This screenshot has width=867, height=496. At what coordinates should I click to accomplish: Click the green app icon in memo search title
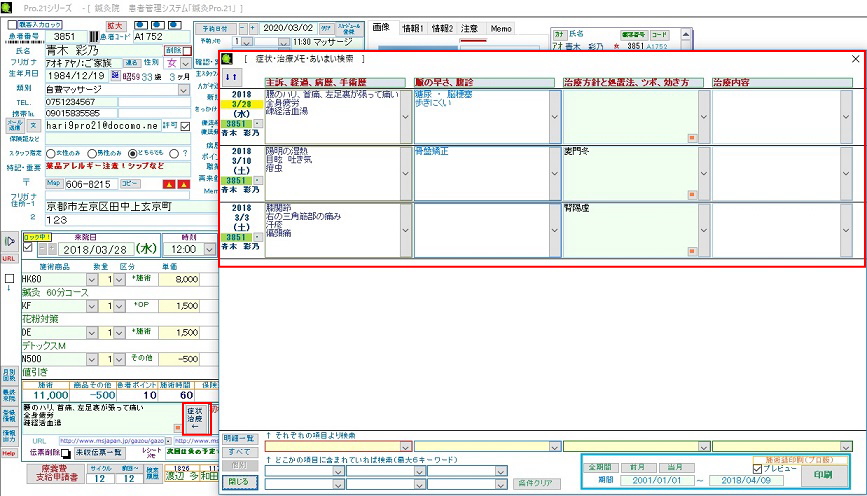coord(227,59)
